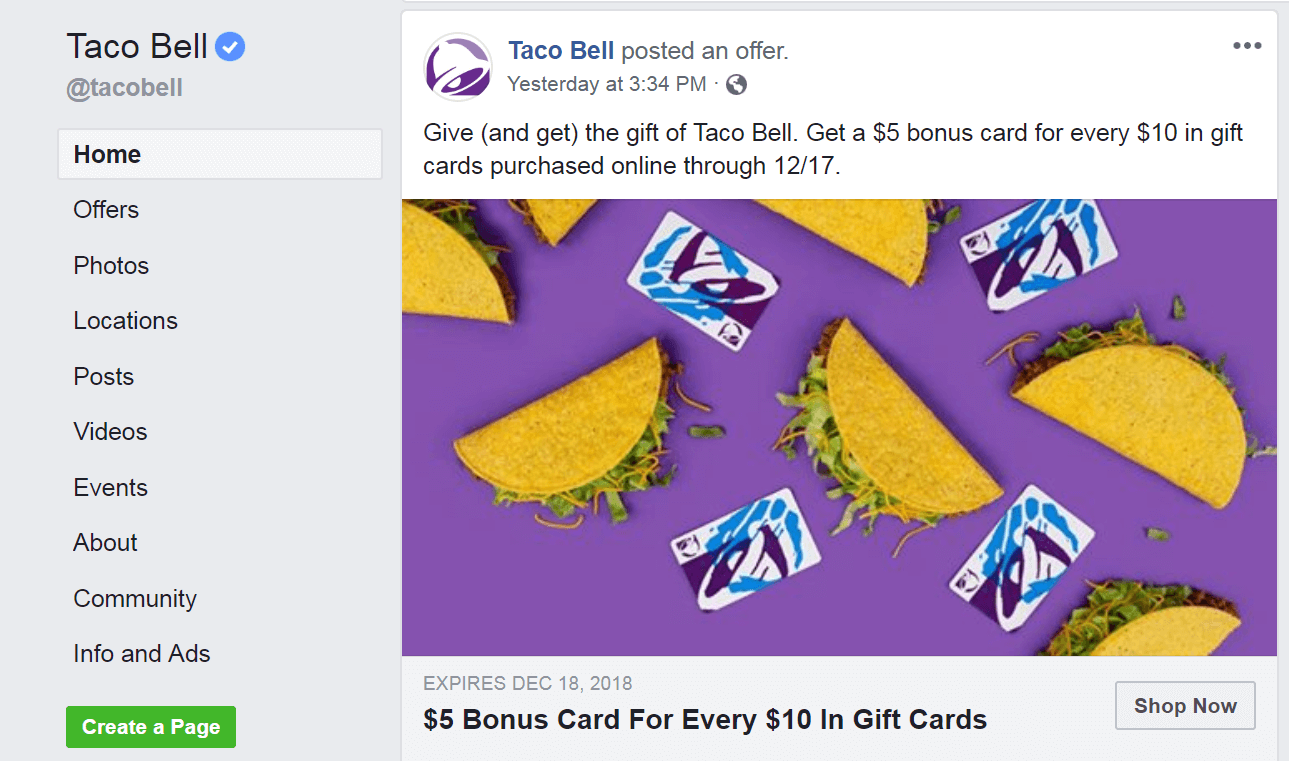Open the $5 Bonus Card offer title
Viewport: 1289px width, 761px height.
point(705,719)
